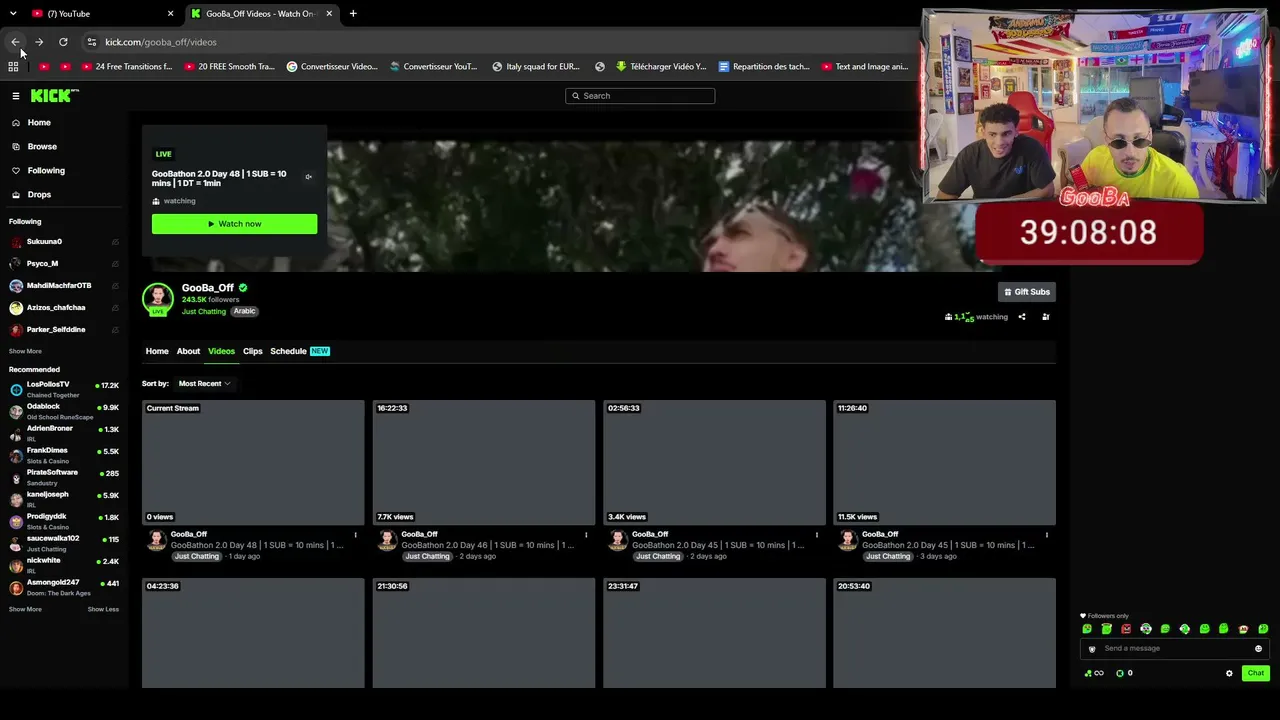Viewport: 1280px width, 720px height.
Task: Open Sukuuna0 followed channel
Action: [x=64, y=242]
